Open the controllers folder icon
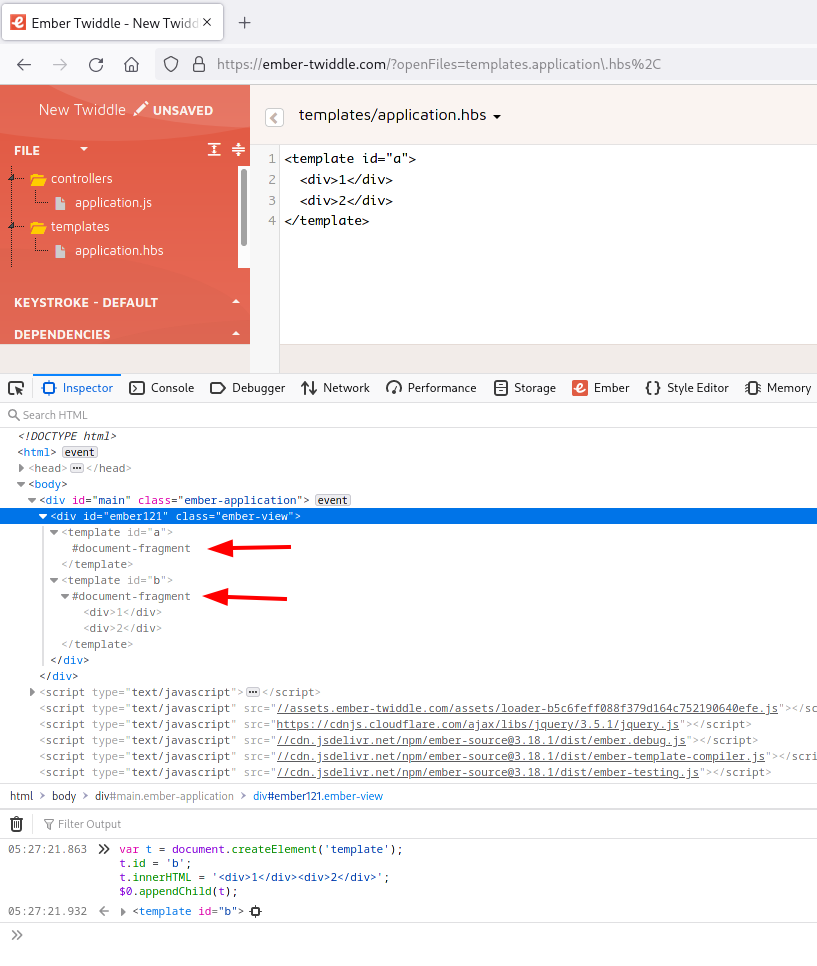This screenshot has height=966, width=817. tap(38, 179)
